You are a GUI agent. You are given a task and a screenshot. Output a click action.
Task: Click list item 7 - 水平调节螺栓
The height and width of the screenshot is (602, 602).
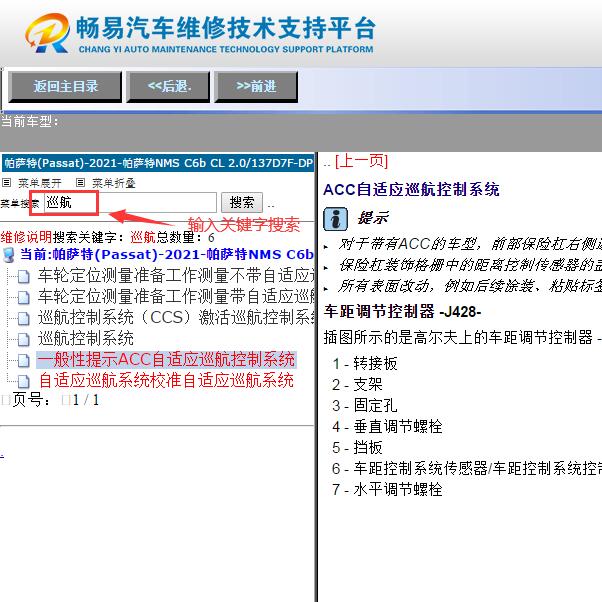pos(387,490)
